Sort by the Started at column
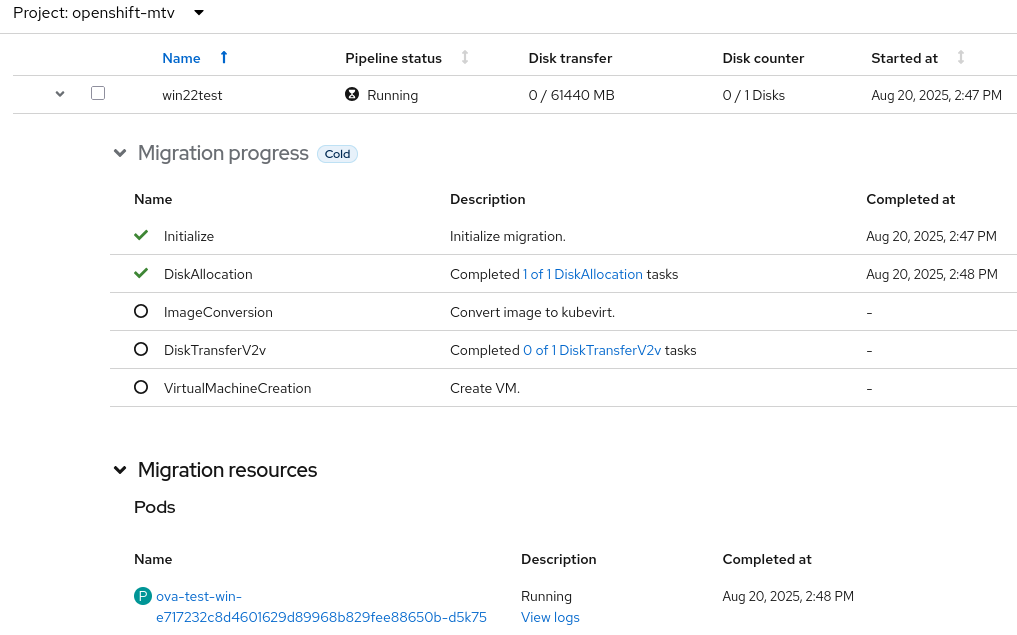Image resolution: width=1017 pixels, height=635 pixels. pyautogui.click(x=961, y=58)
